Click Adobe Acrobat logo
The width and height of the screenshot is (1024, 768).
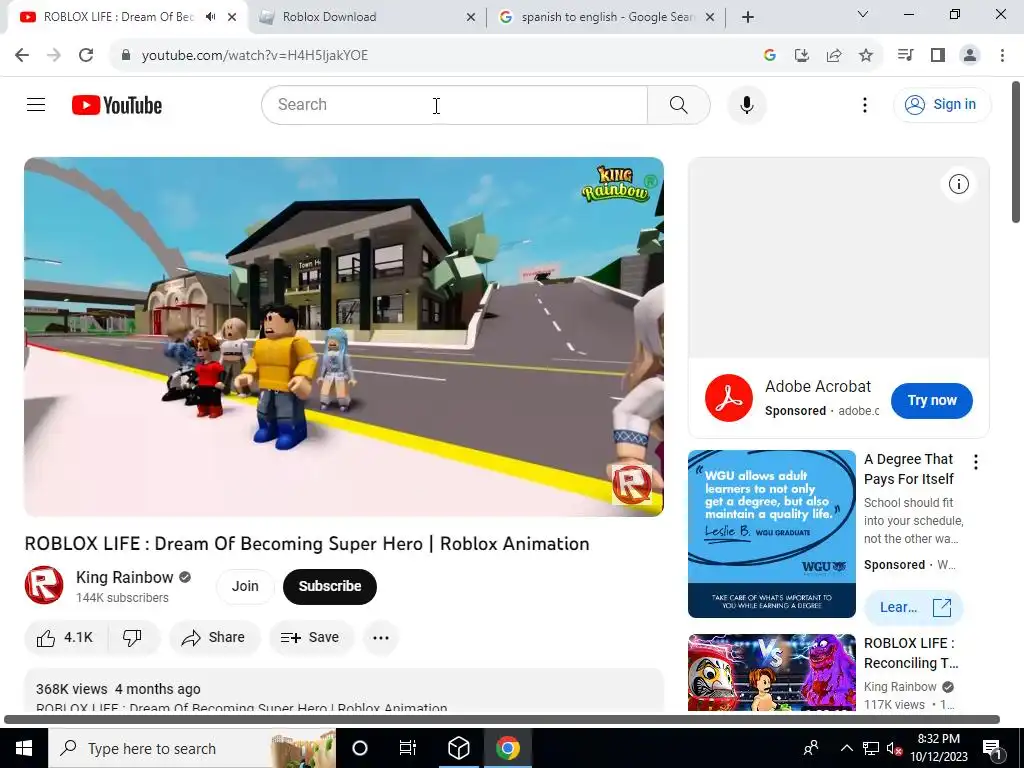tap(729, 398)
